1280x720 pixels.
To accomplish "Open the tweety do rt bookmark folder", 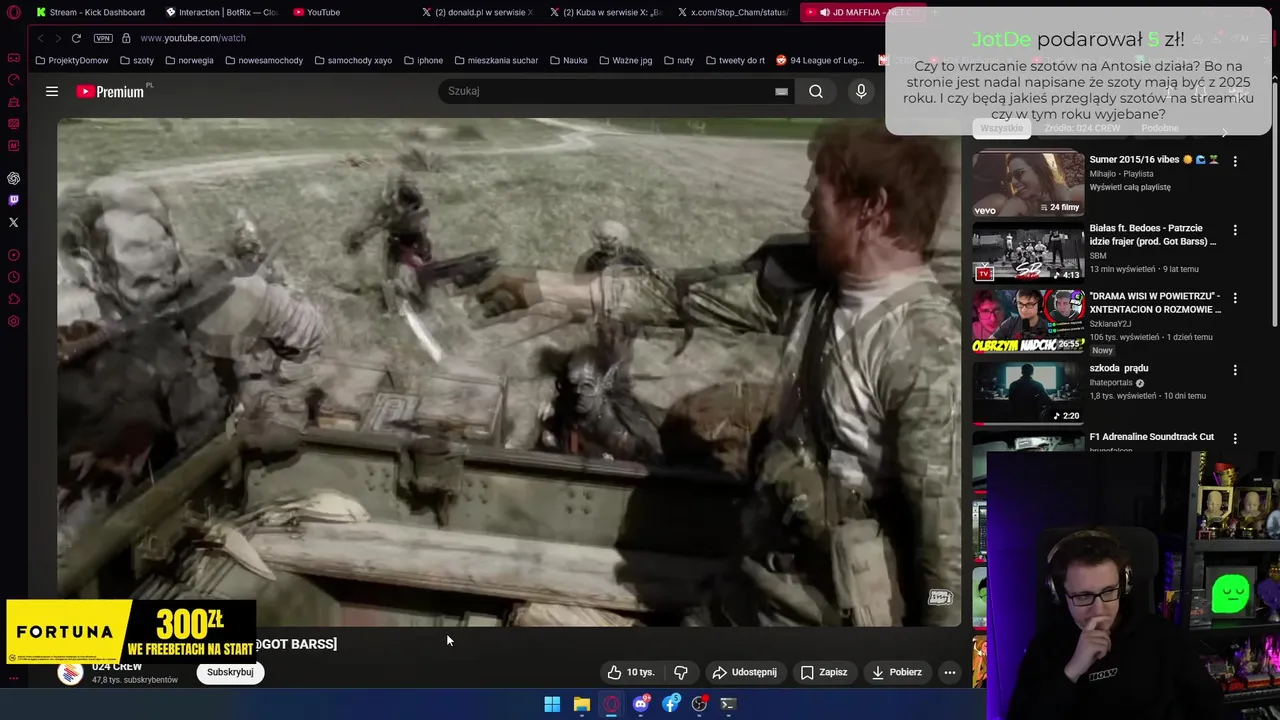I will 735,60.
